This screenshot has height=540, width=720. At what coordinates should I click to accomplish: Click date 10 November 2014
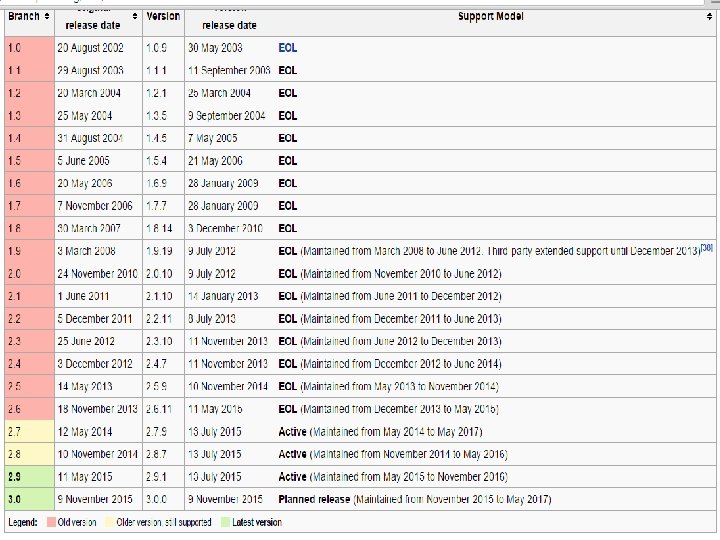pyautogui.click(x=97, y=454)
